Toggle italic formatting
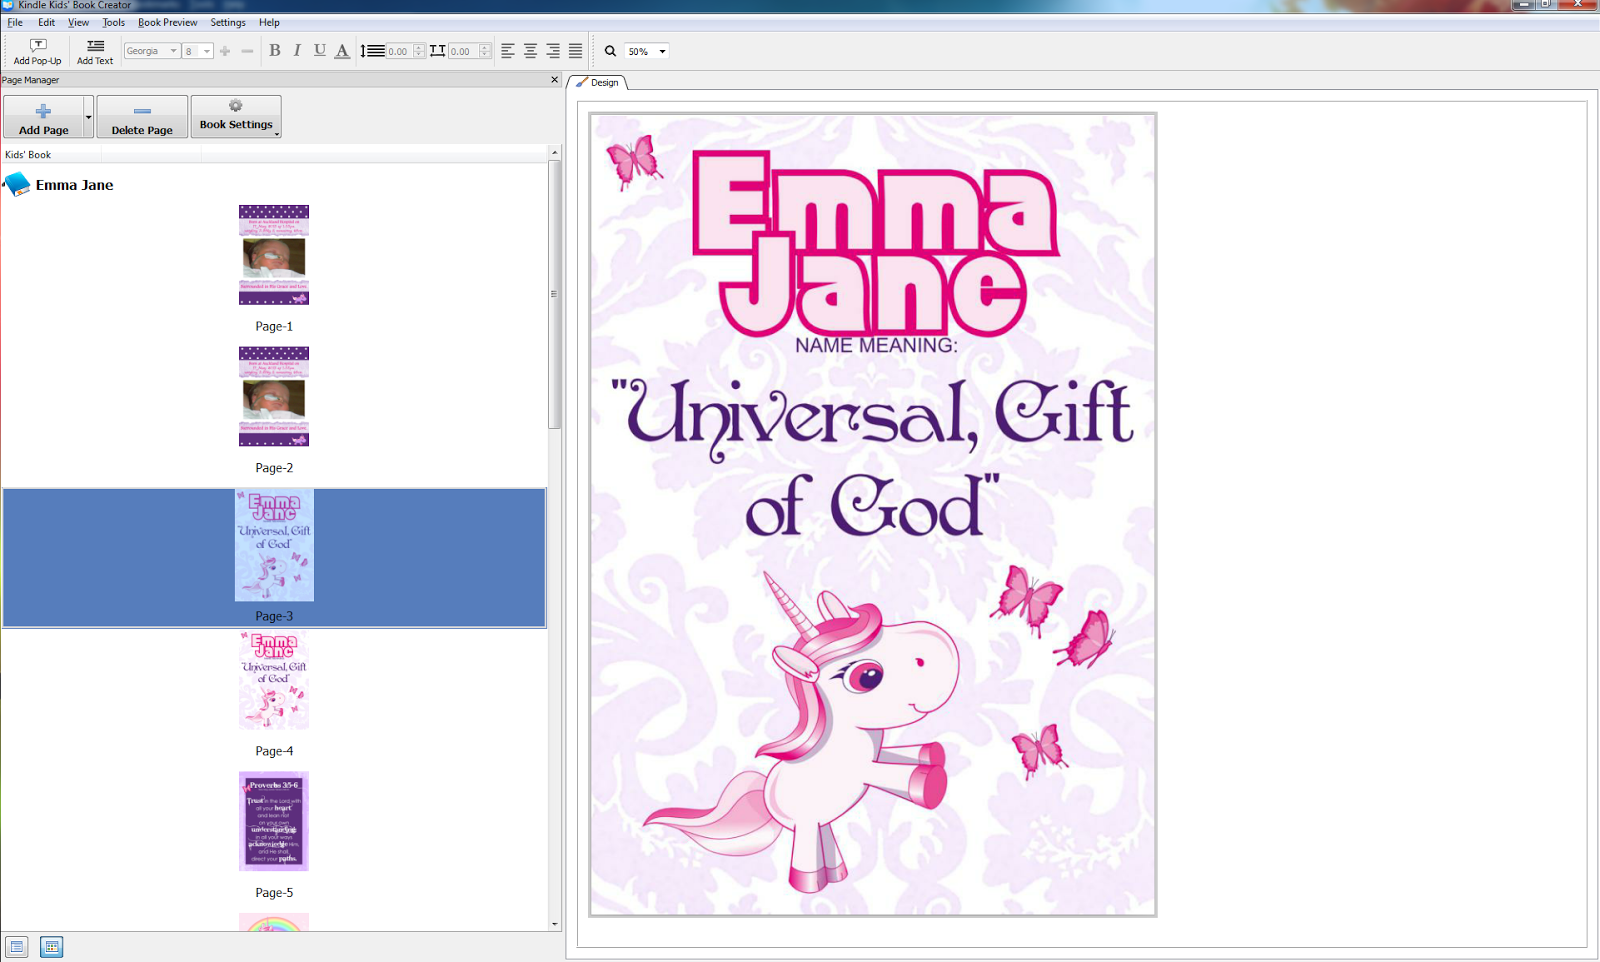 [x=297, y=51]
